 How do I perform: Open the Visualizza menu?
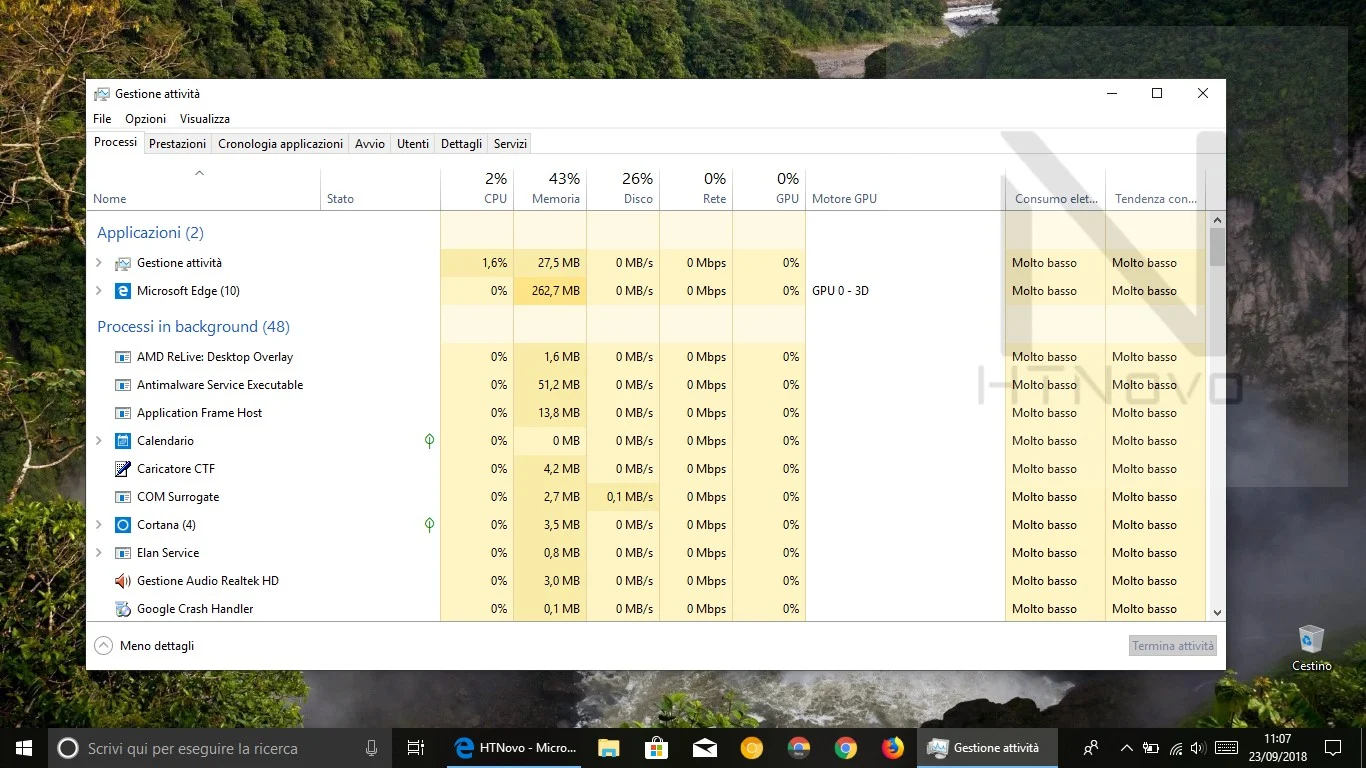click(x=205, y=119)
